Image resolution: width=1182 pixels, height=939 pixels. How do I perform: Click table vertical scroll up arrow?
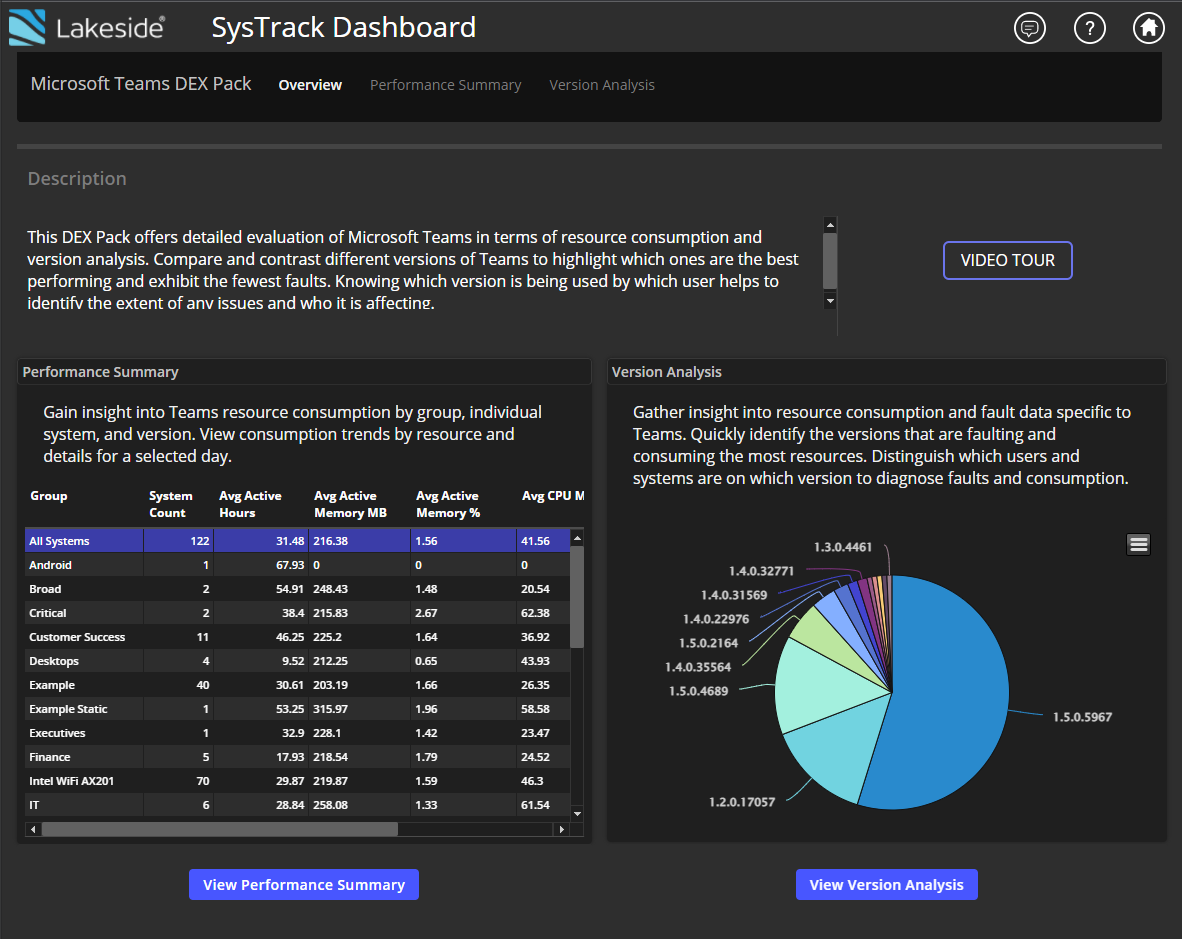point(577,538)
